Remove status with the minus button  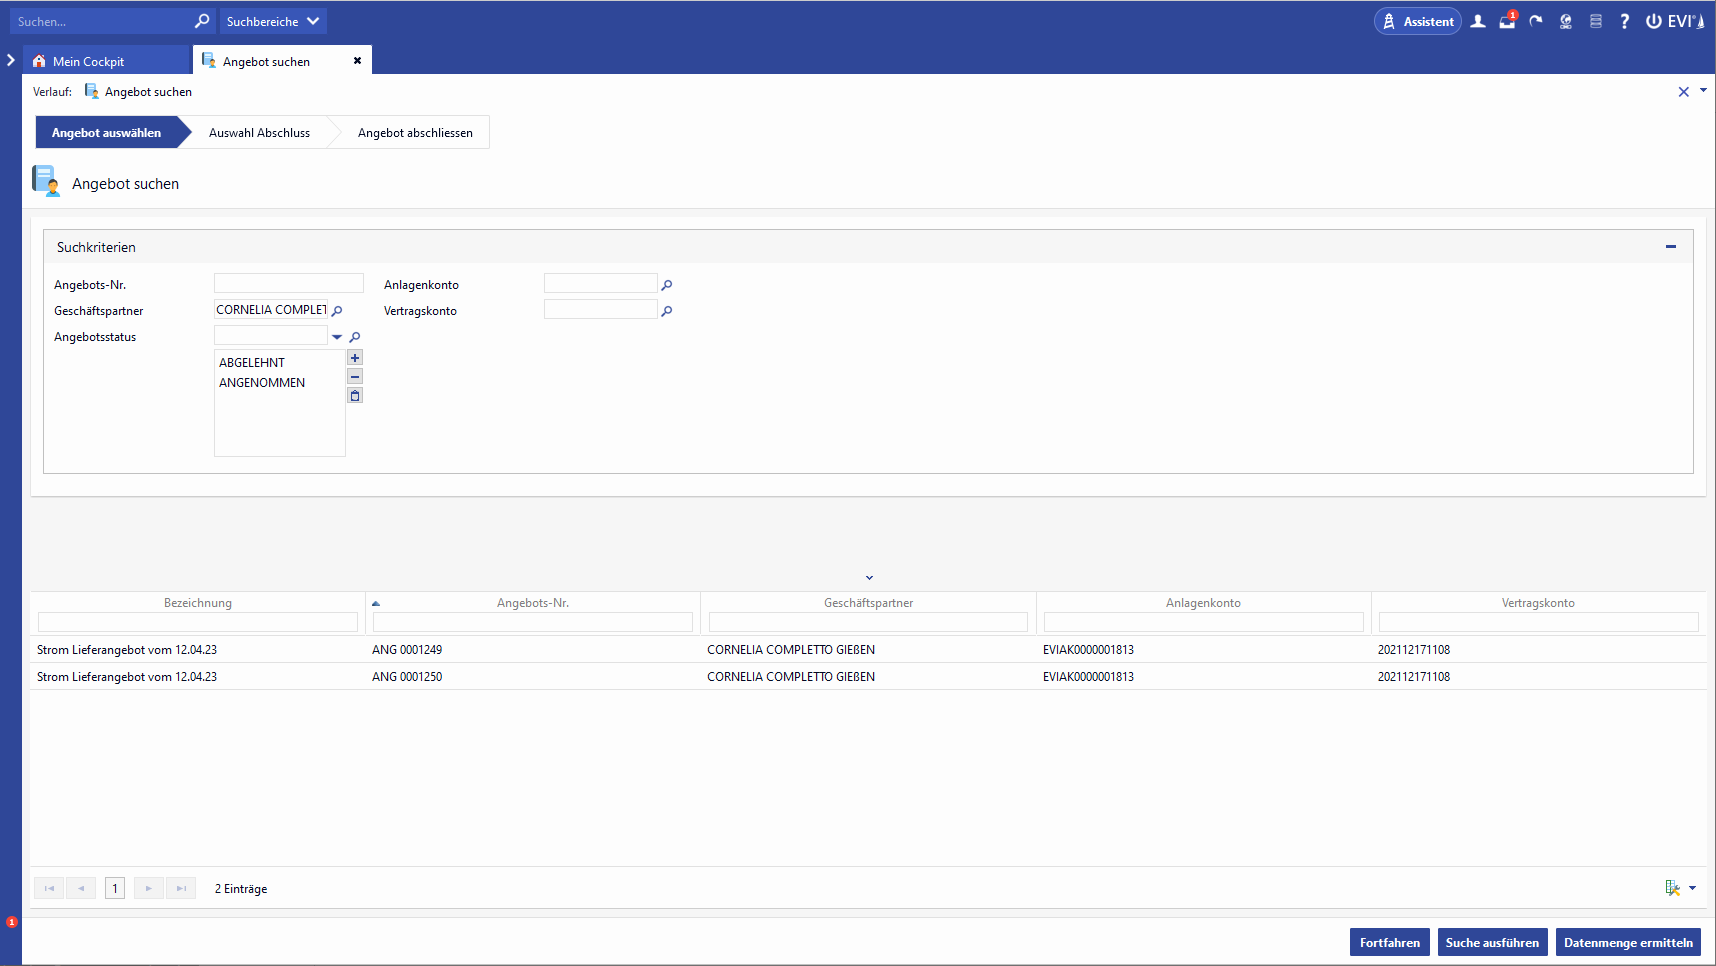(x=355, y=377)
